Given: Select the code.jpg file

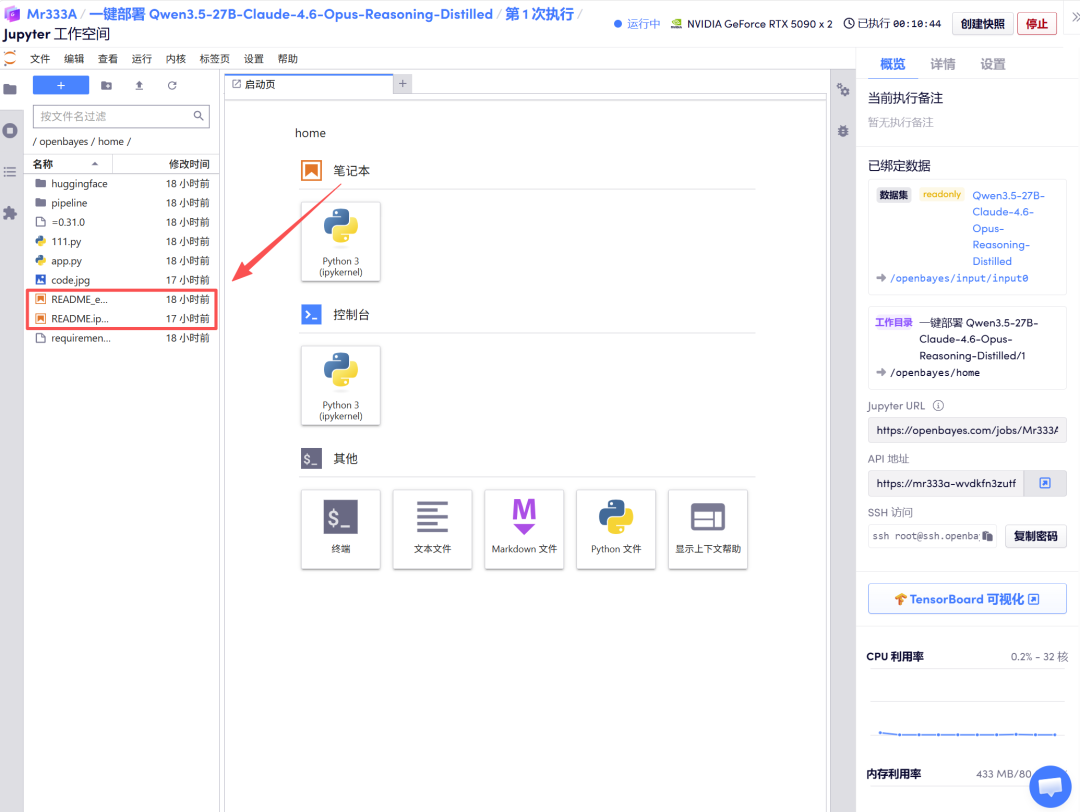Looking at the screenshot, I should coord(121,280).
